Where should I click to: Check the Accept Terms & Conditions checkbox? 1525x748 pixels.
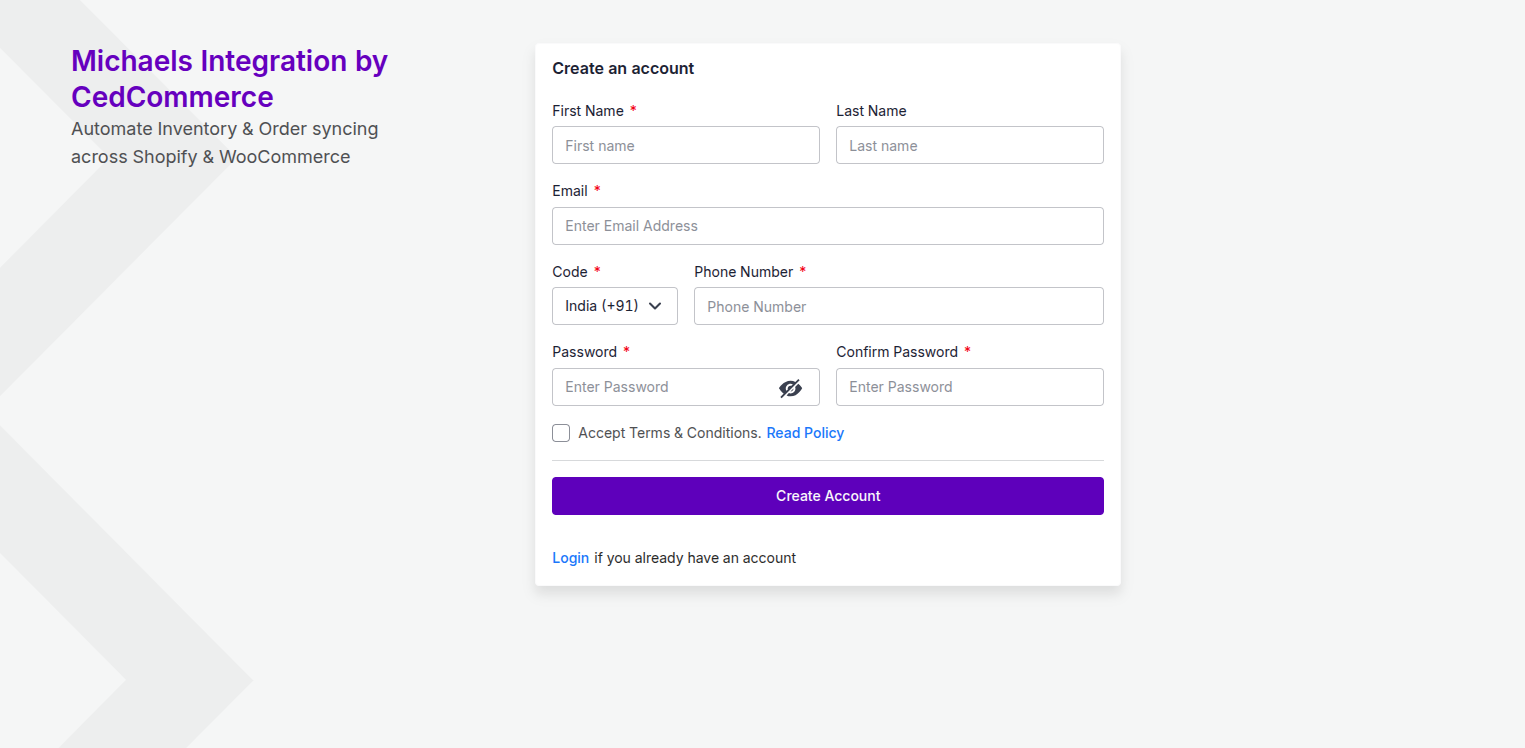[561, 433]
